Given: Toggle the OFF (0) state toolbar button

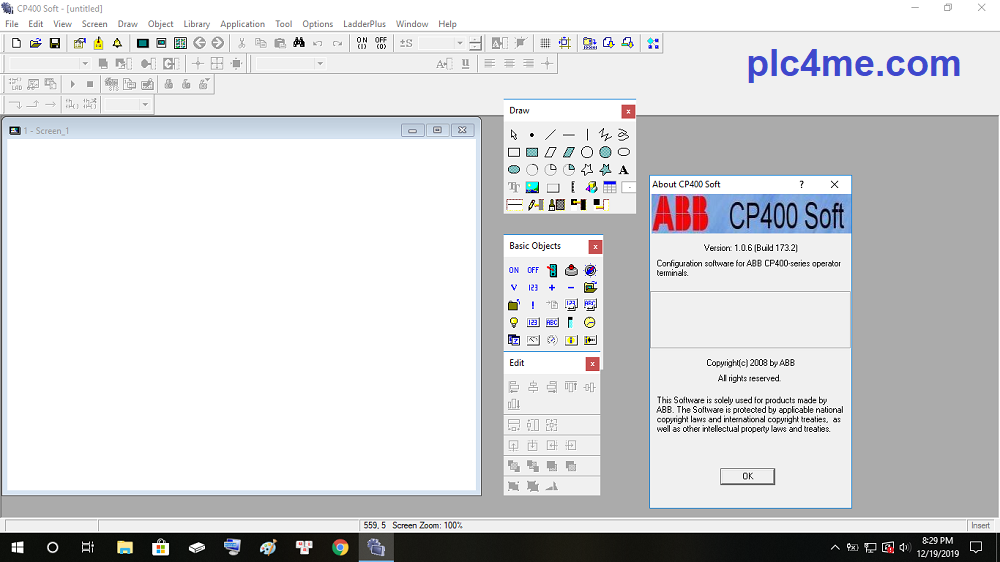Looking at the screenshot, I should (x=381, y=43).
